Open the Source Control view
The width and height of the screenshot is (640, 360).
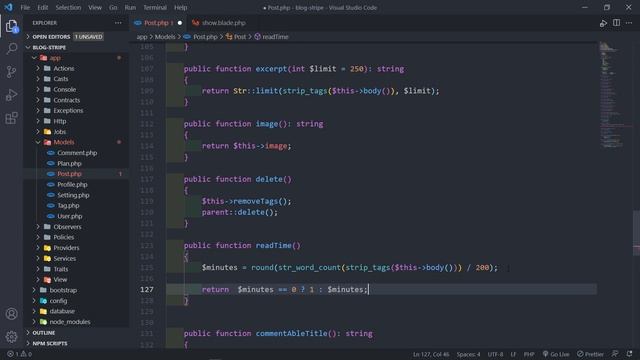coord(11,72)
